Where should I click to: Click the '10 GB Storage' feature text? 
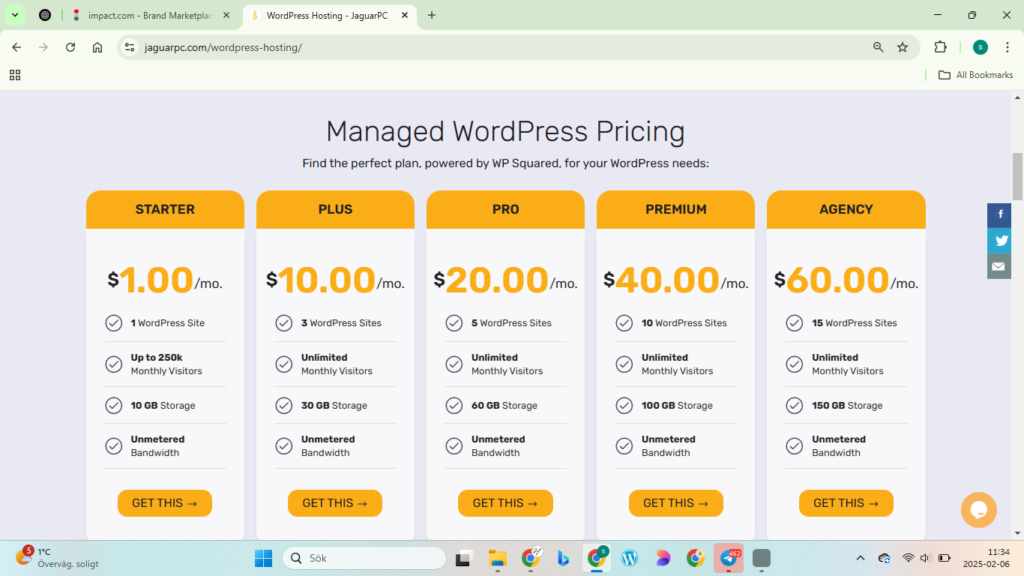[x=163, y=406]
